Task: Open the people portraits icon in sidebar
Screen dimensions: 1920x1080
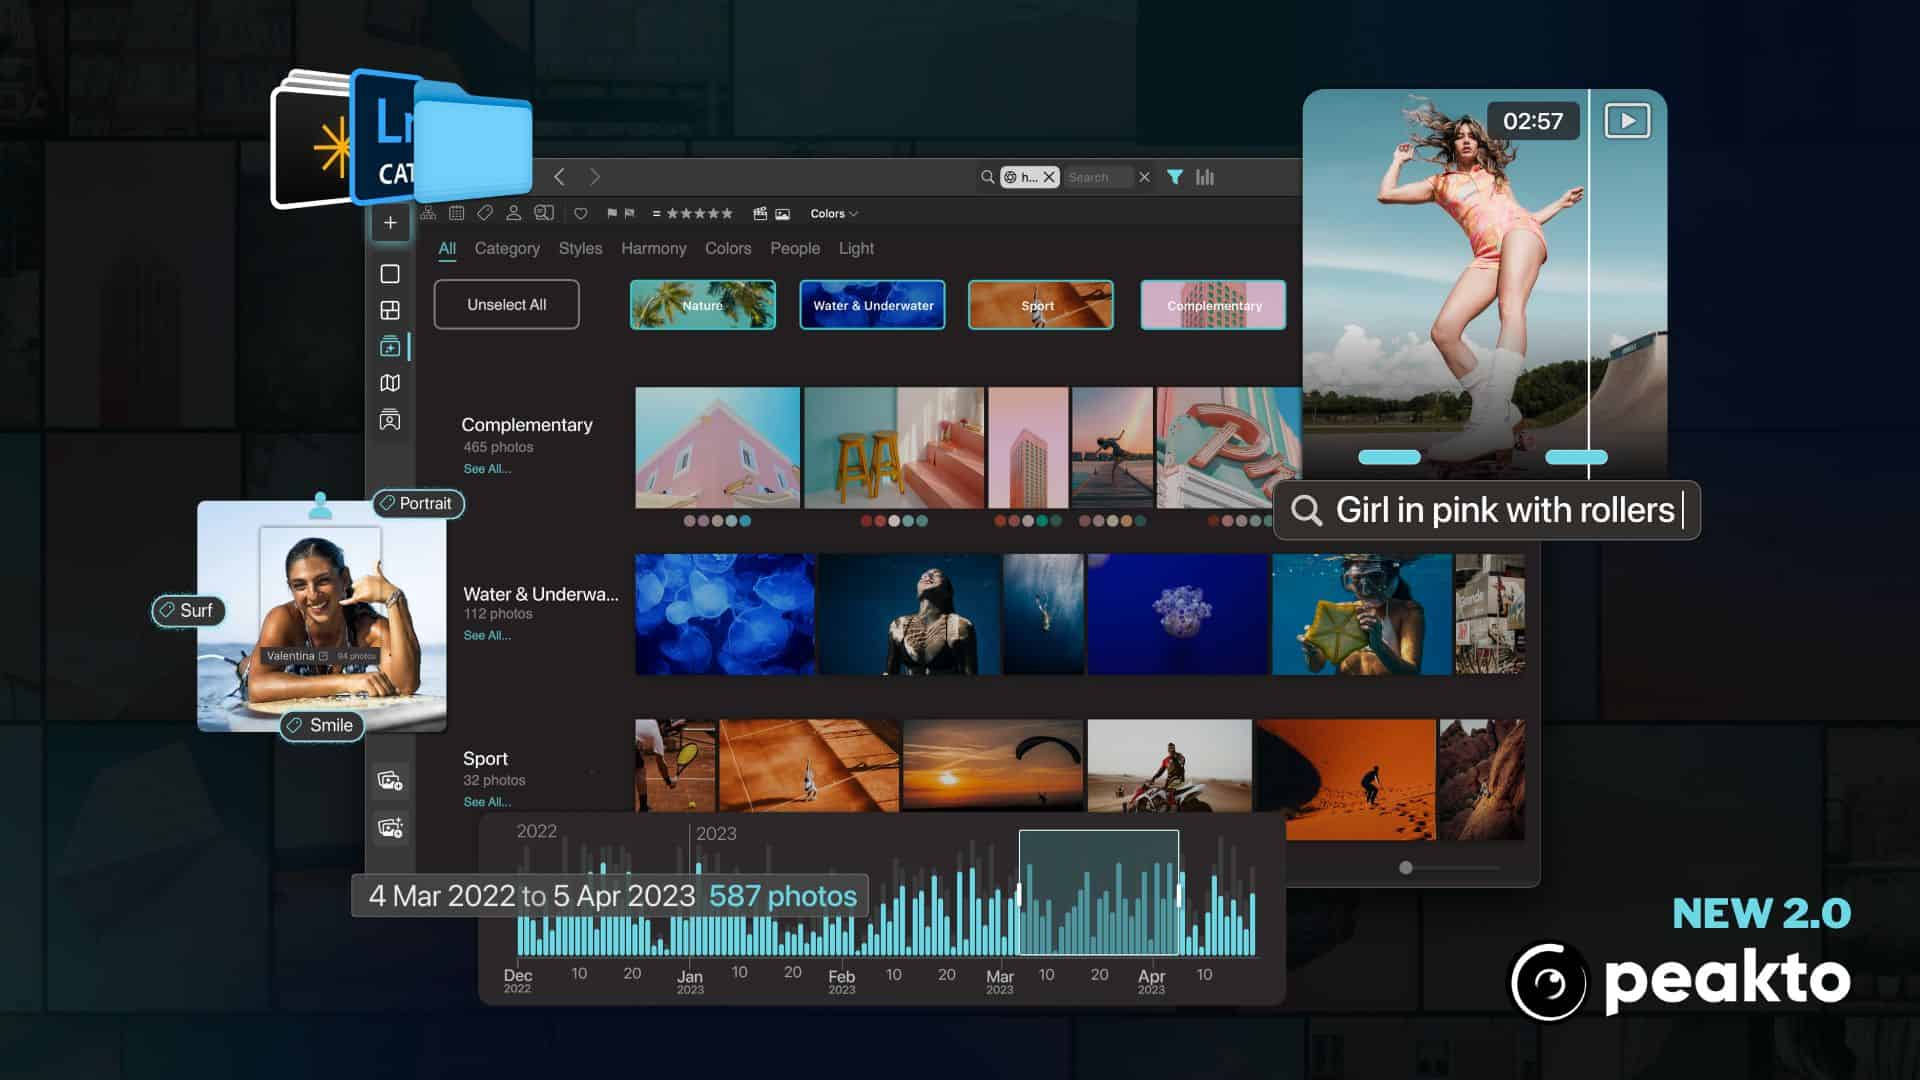Action: pos(390,420)
